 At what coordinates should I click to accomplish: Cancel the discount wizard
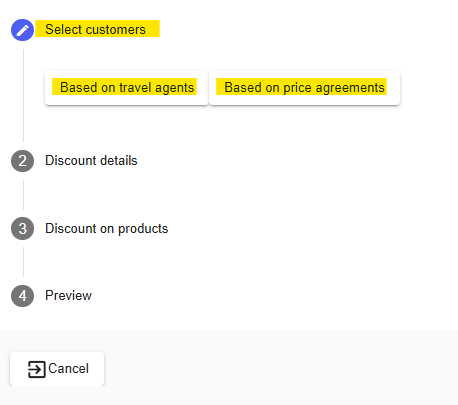[57, 369]
